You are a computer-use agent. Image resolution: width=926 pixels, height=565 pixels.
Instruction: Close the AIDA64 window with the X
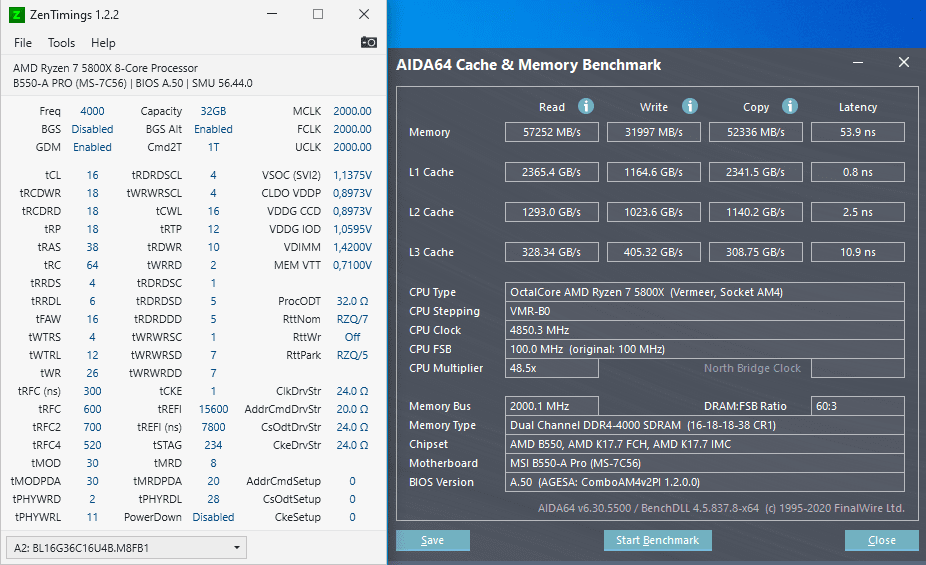click(x=904, y=63)
